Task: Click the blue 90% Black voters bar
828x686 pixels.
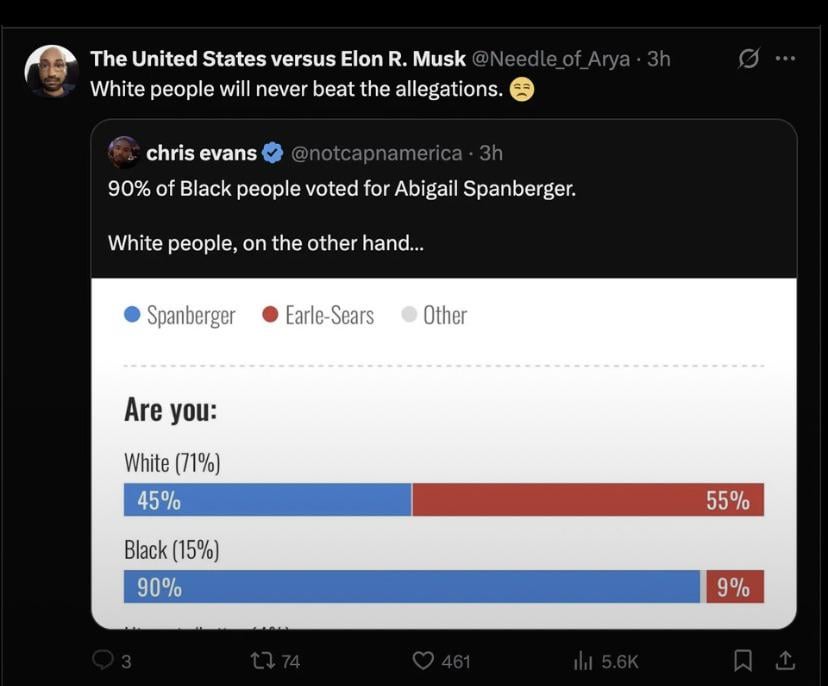Action: [x=411, y=587]
